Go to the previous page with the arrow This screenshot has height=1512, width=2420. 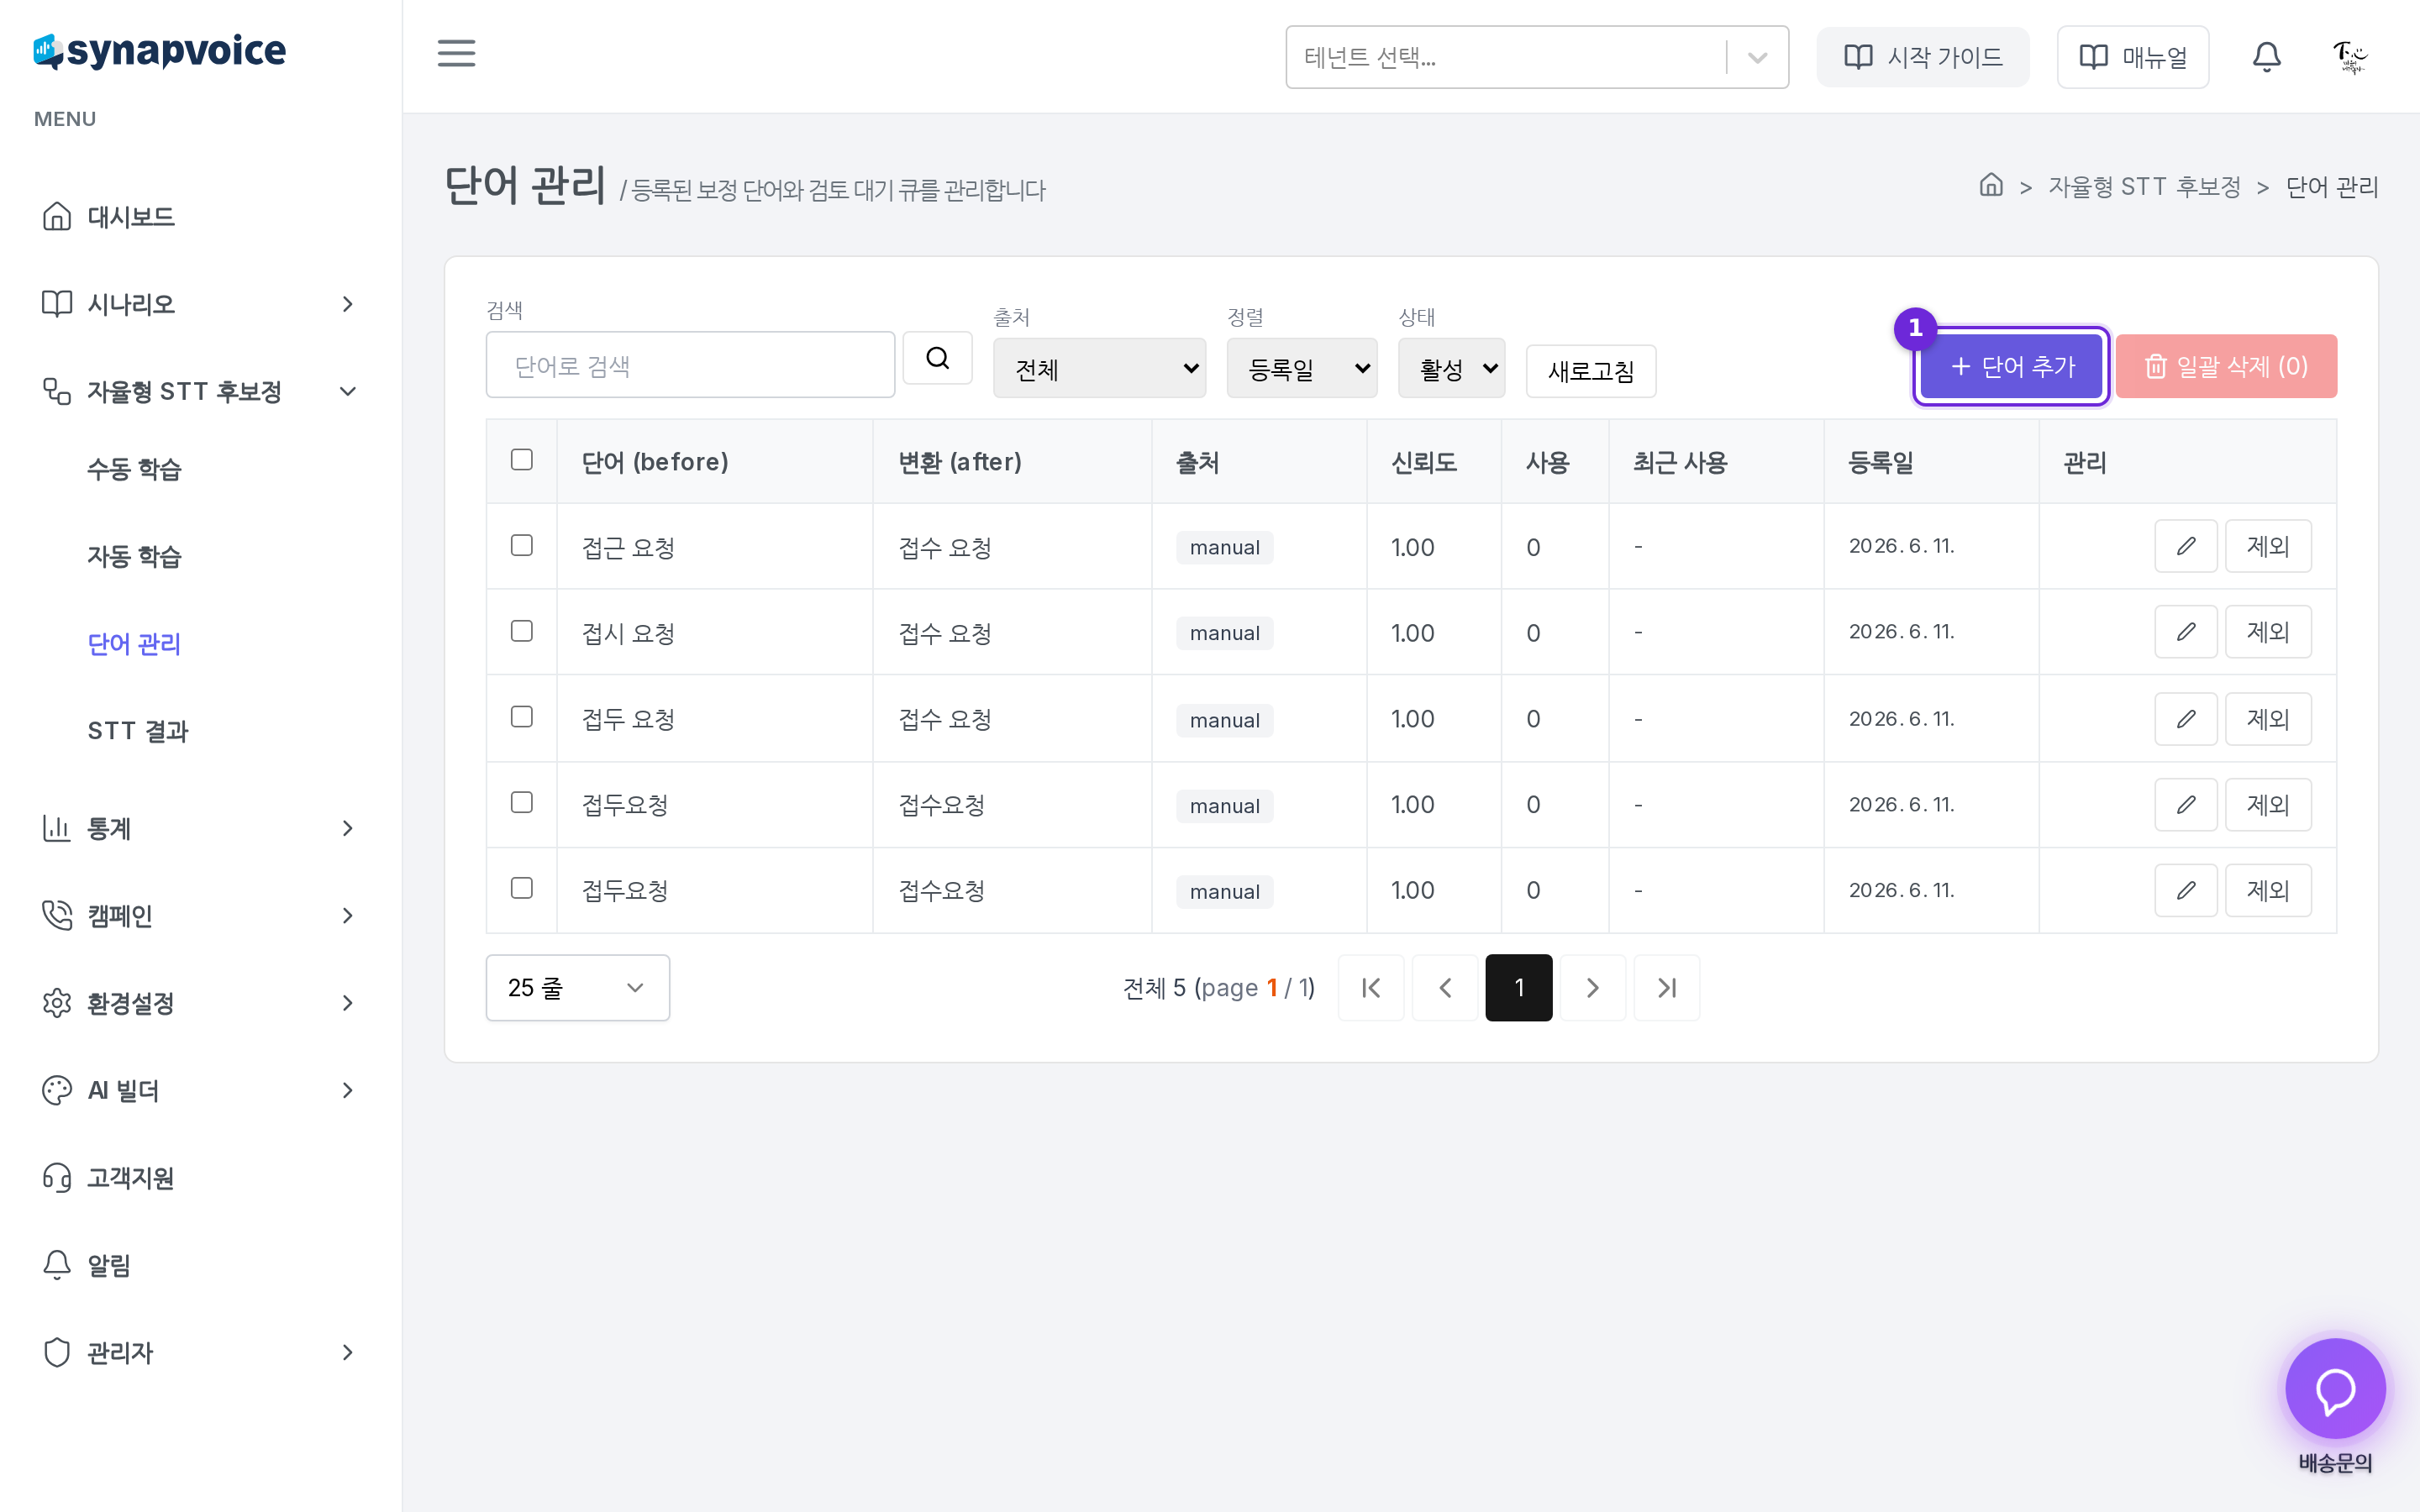[x=1445, y=988]
